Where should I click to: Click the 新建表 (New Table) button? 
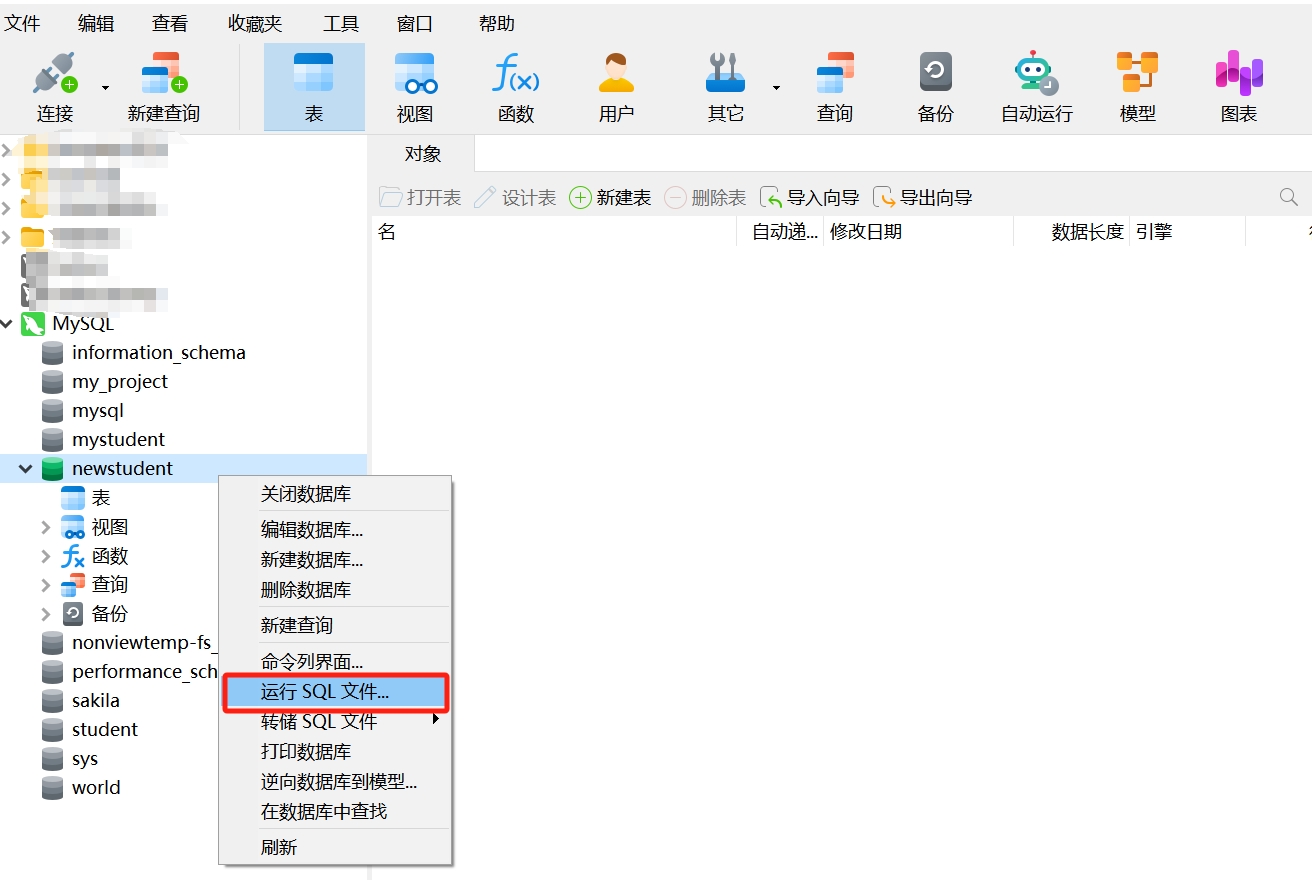click(x=610, y=198)
